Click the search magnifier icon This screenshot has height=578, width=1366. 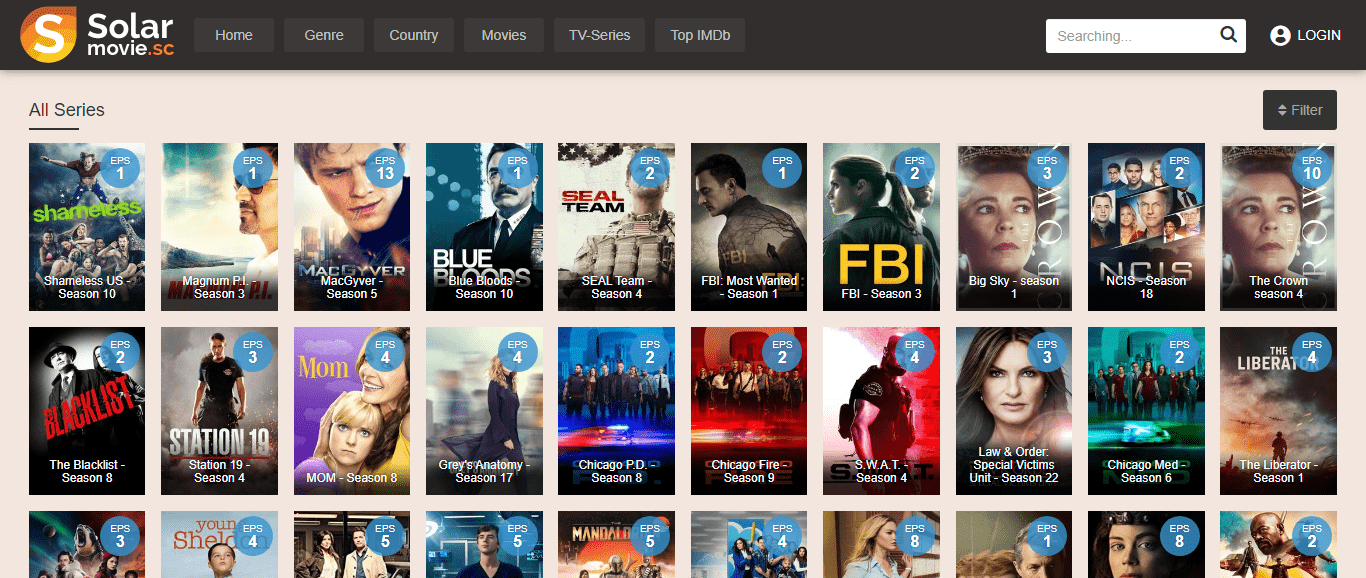pos(1229,35)
